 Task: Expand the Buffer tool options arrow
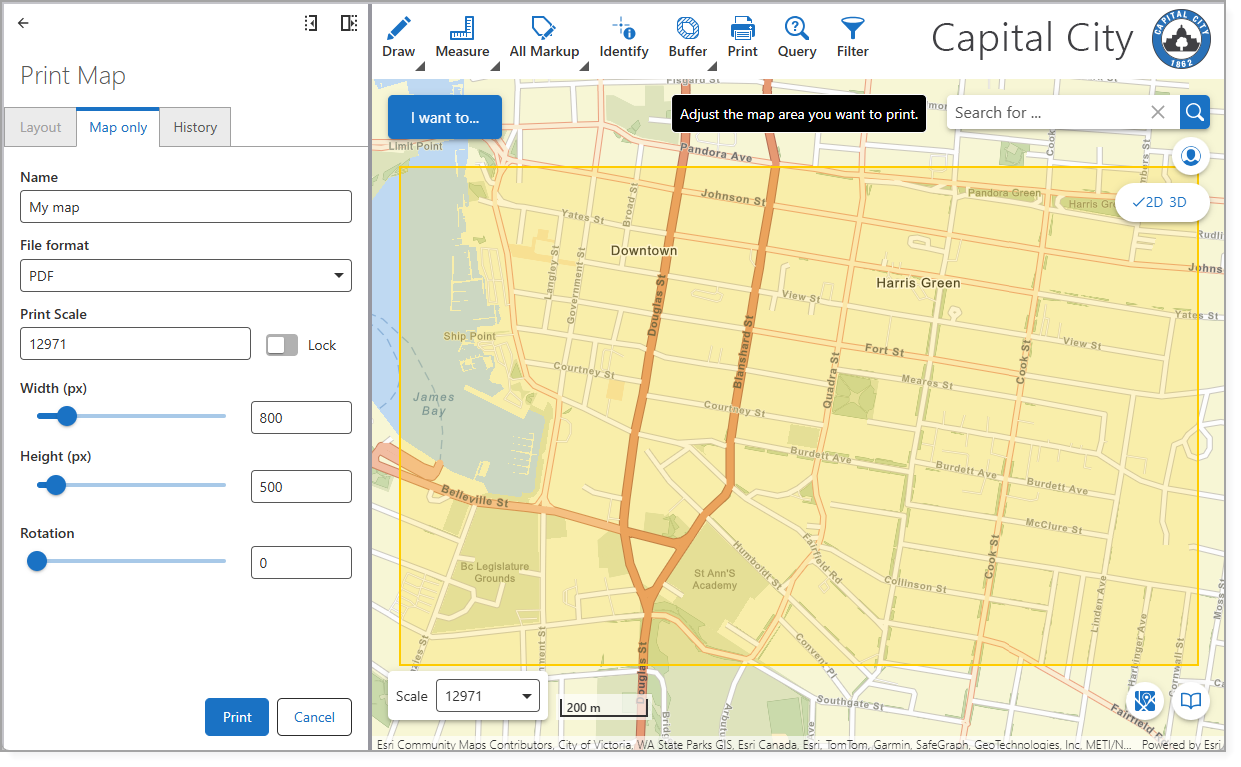[x=712, y=67]
